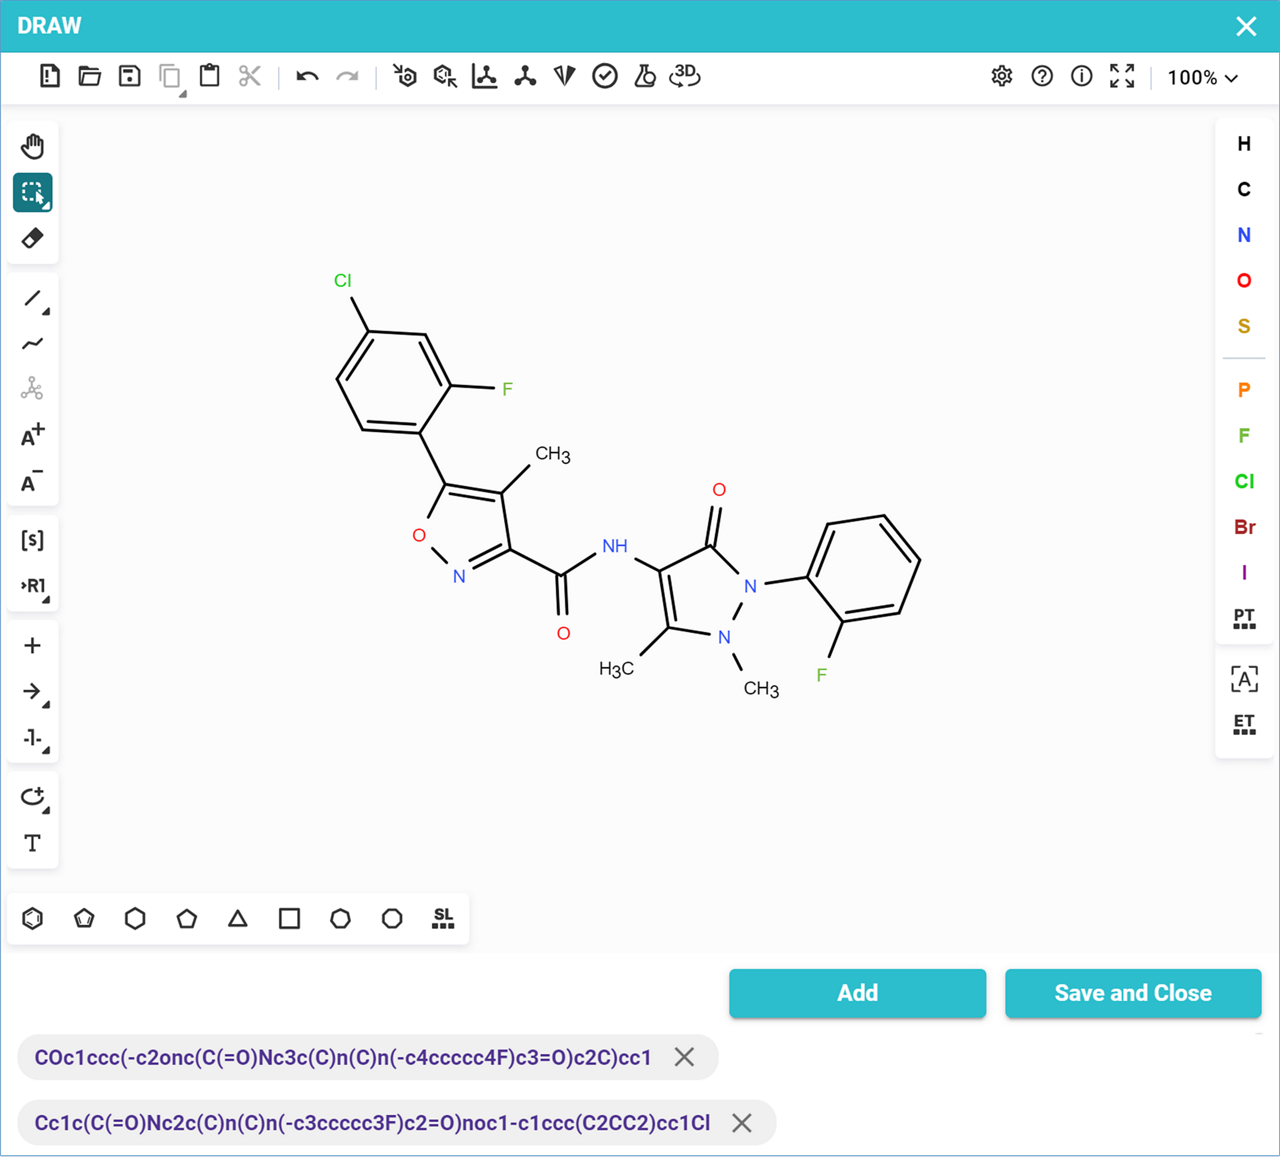Click the Clean Up layout icon

click(525, 76)
